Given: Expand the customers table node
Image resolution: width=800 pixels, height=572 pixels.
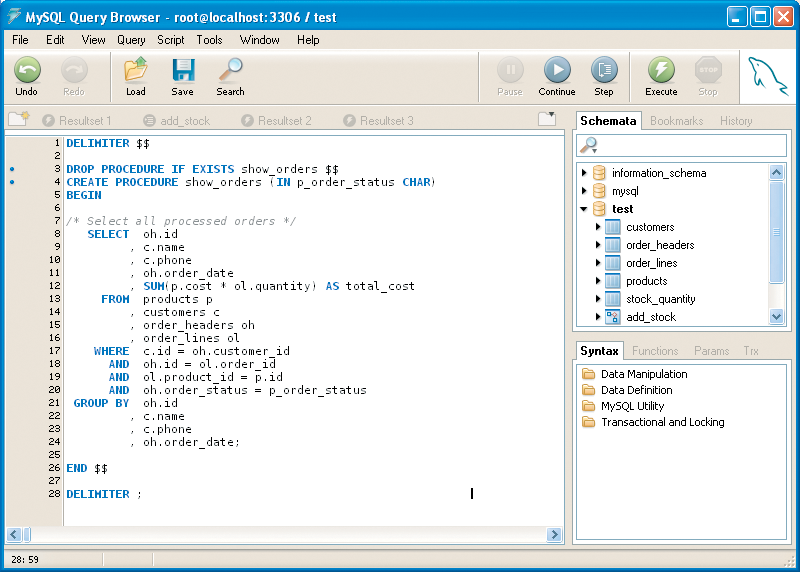Looking at the screenshot, I should (x=598, y=227).
